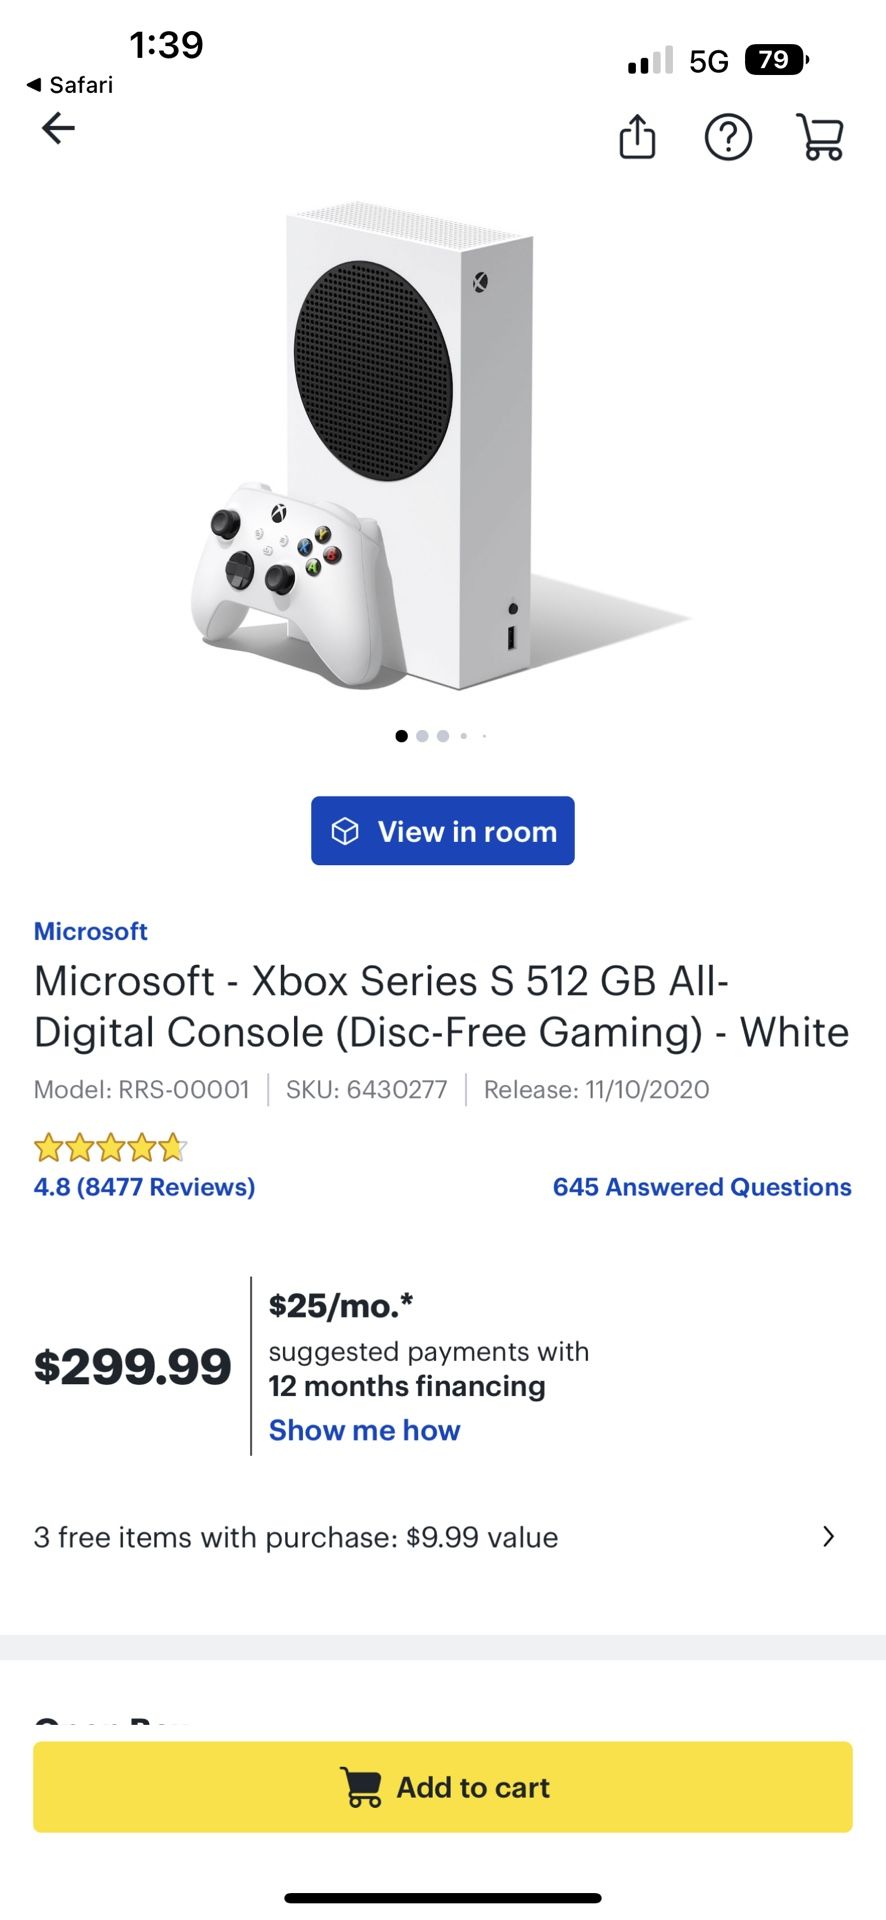Open the 4.8 (8477 Reviews) link
886x1920 pixels.
coord(145,1187)
